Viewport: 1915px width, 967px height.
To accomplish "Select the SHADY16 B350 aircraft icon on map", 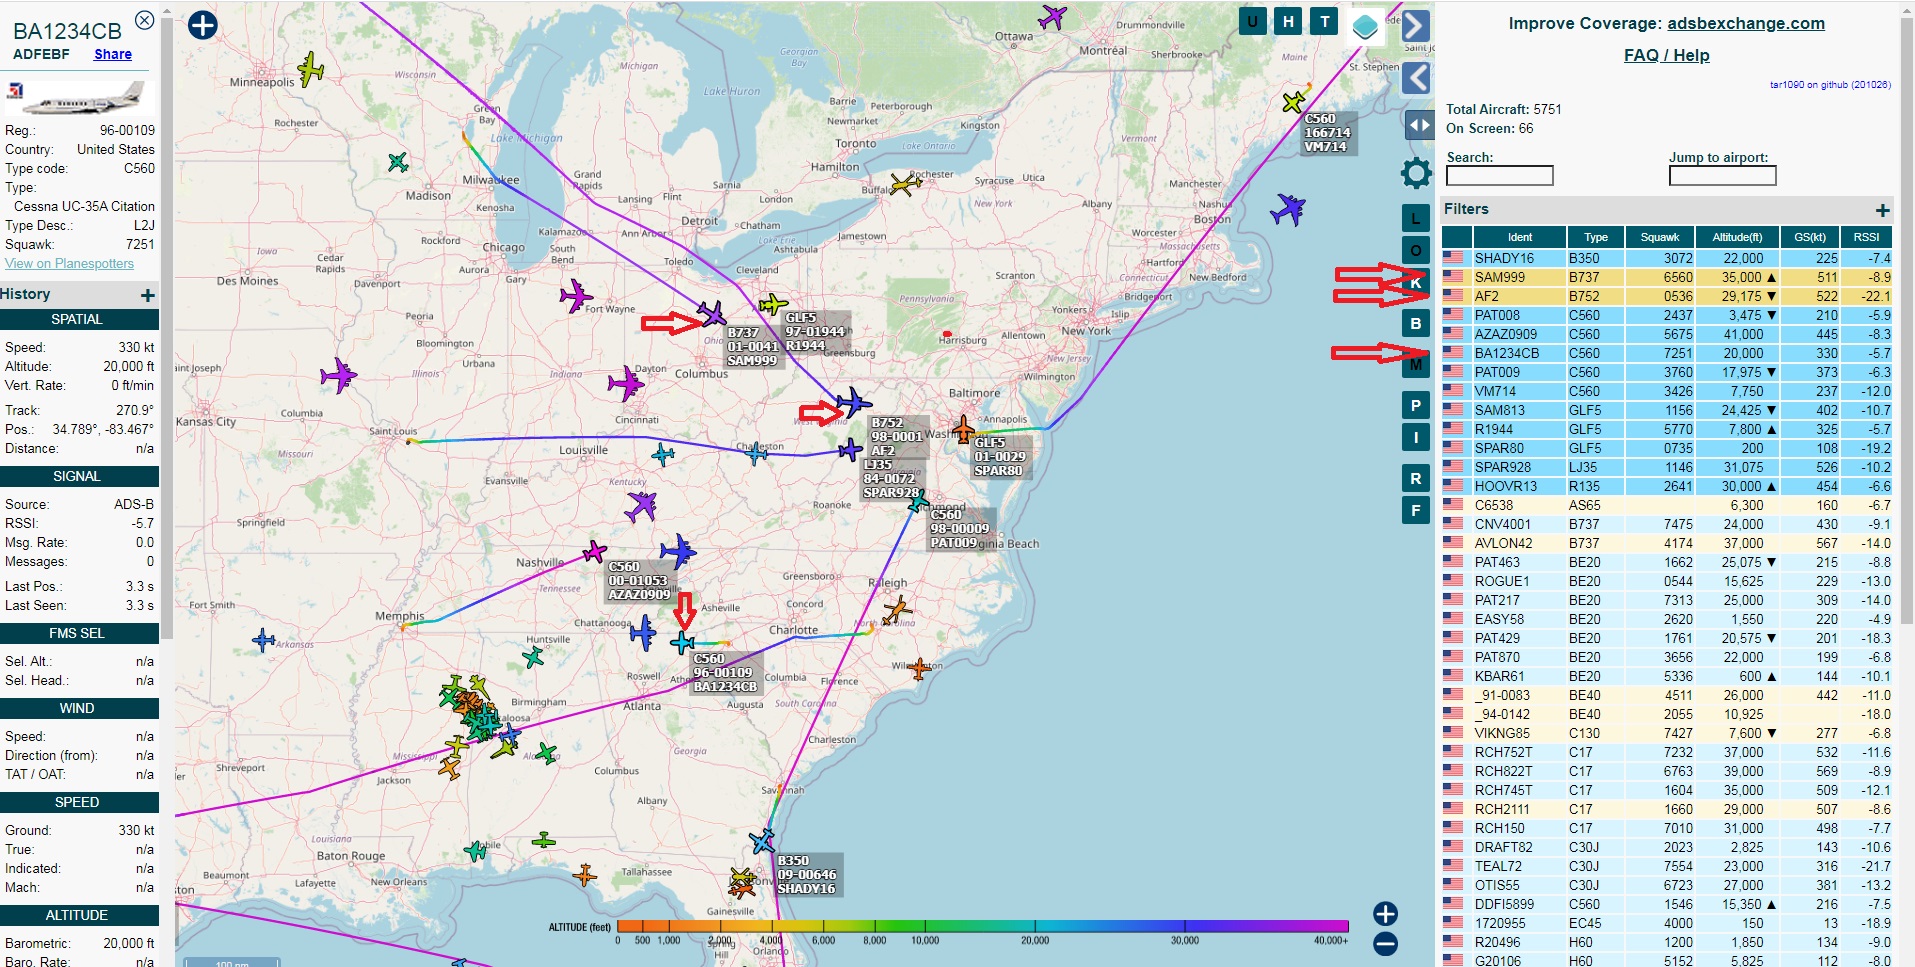I will tap(762, 840).
